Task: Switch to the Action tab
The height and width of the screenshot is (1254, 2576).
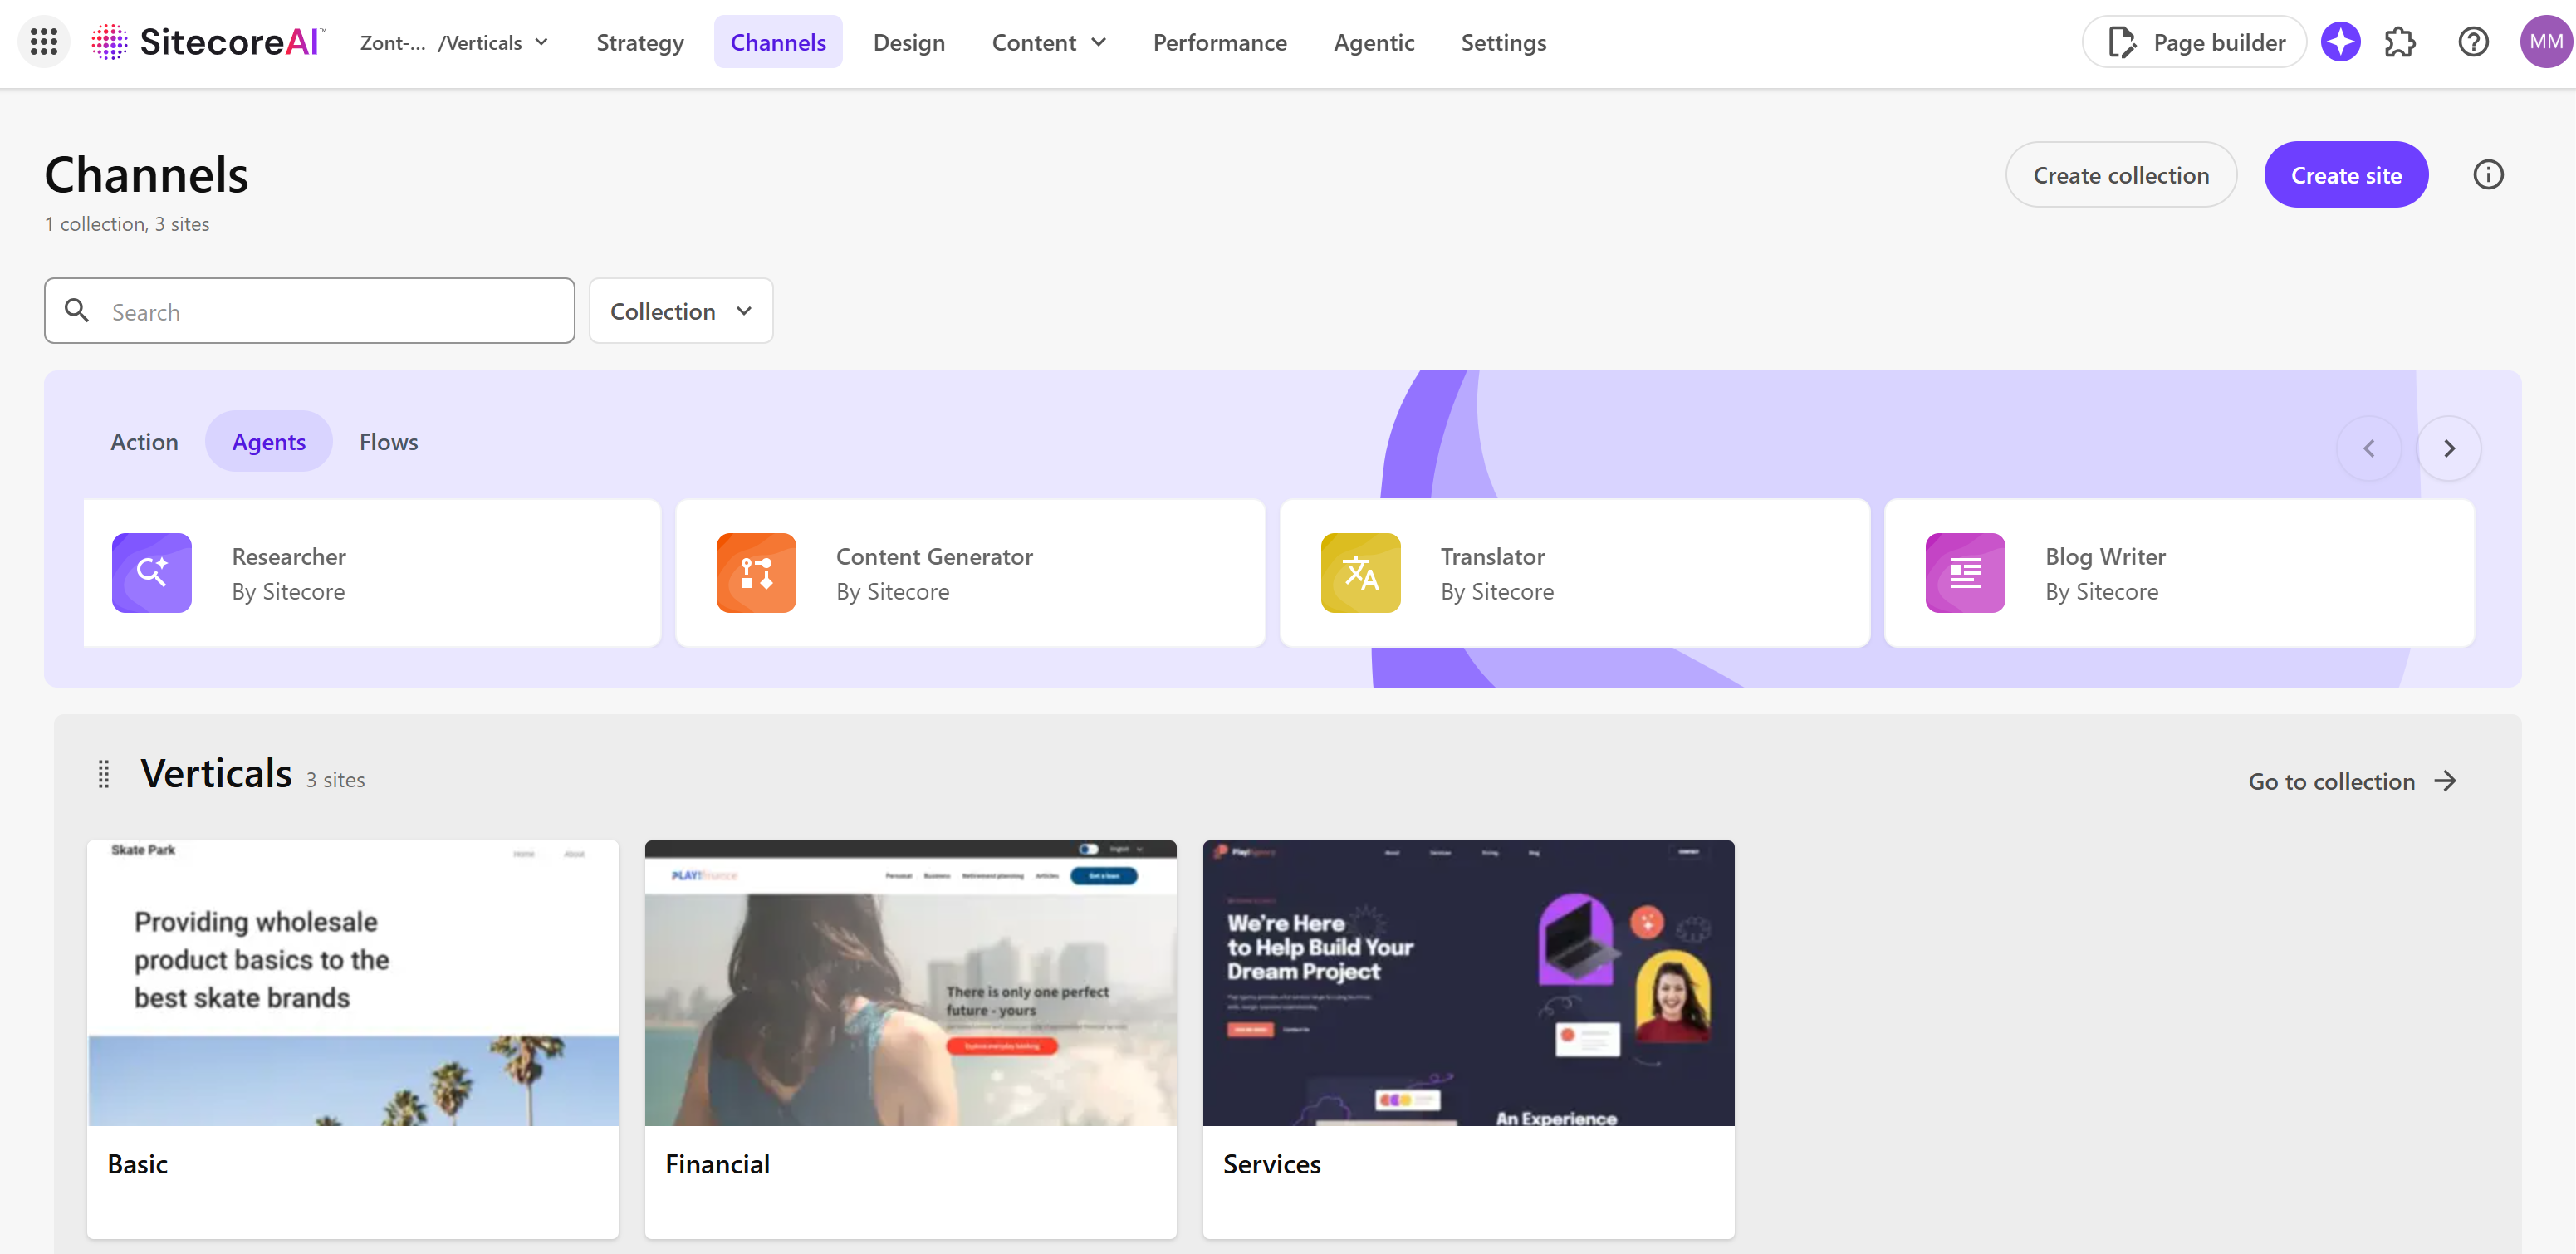Action: coord(144,442)
